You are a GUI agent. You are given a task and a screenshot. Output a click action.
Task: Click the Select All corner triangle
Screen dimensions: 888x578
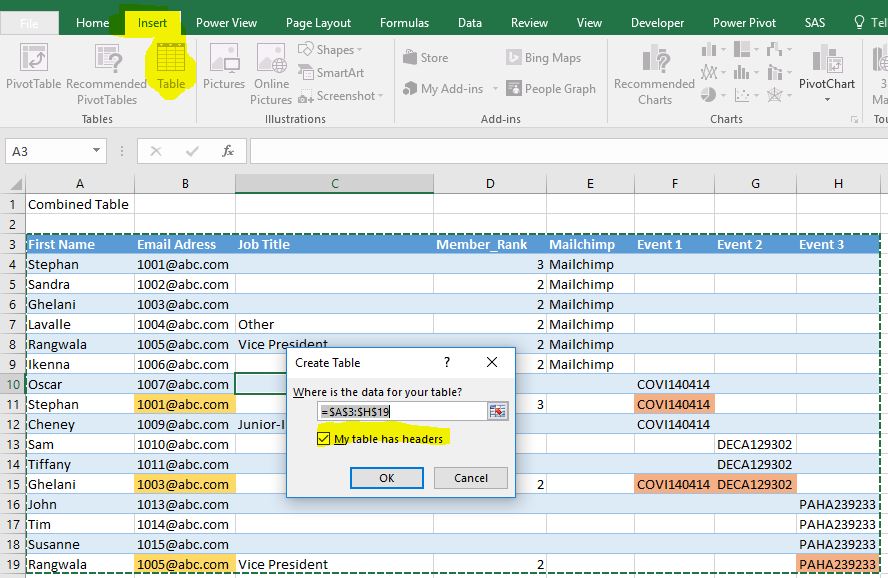click(x=16, y=184)
